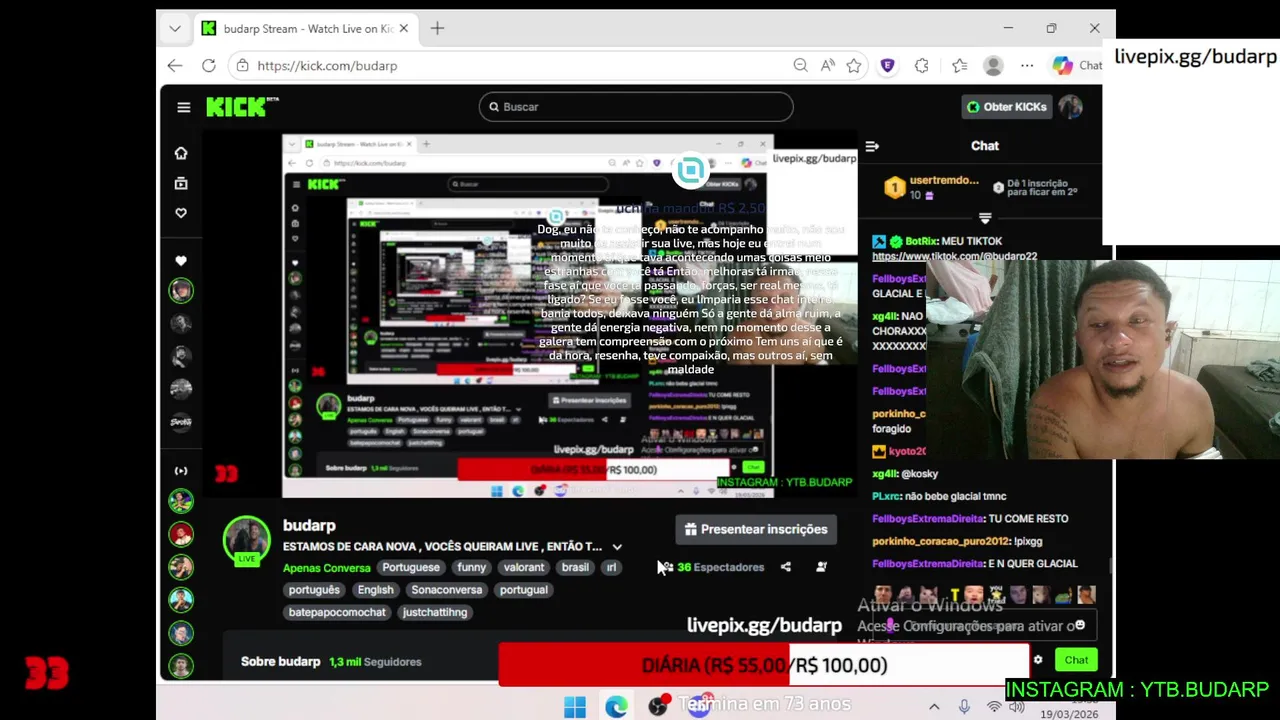Image resolution: width=1280 pixels, height=720 pixels.
Task: Open the user profile avatar in Kick header
Action: (1071, 107)
